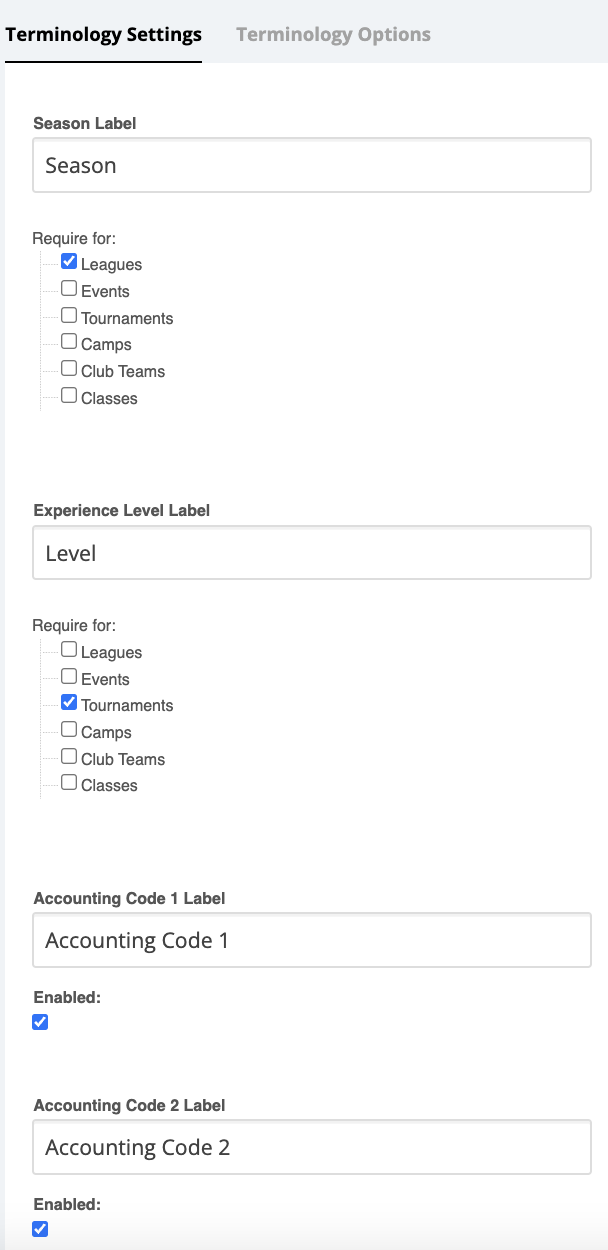The width and height of the screenshot is (608, 1250).
Task: Check Camps under Season Label
Action: point(69,342)
